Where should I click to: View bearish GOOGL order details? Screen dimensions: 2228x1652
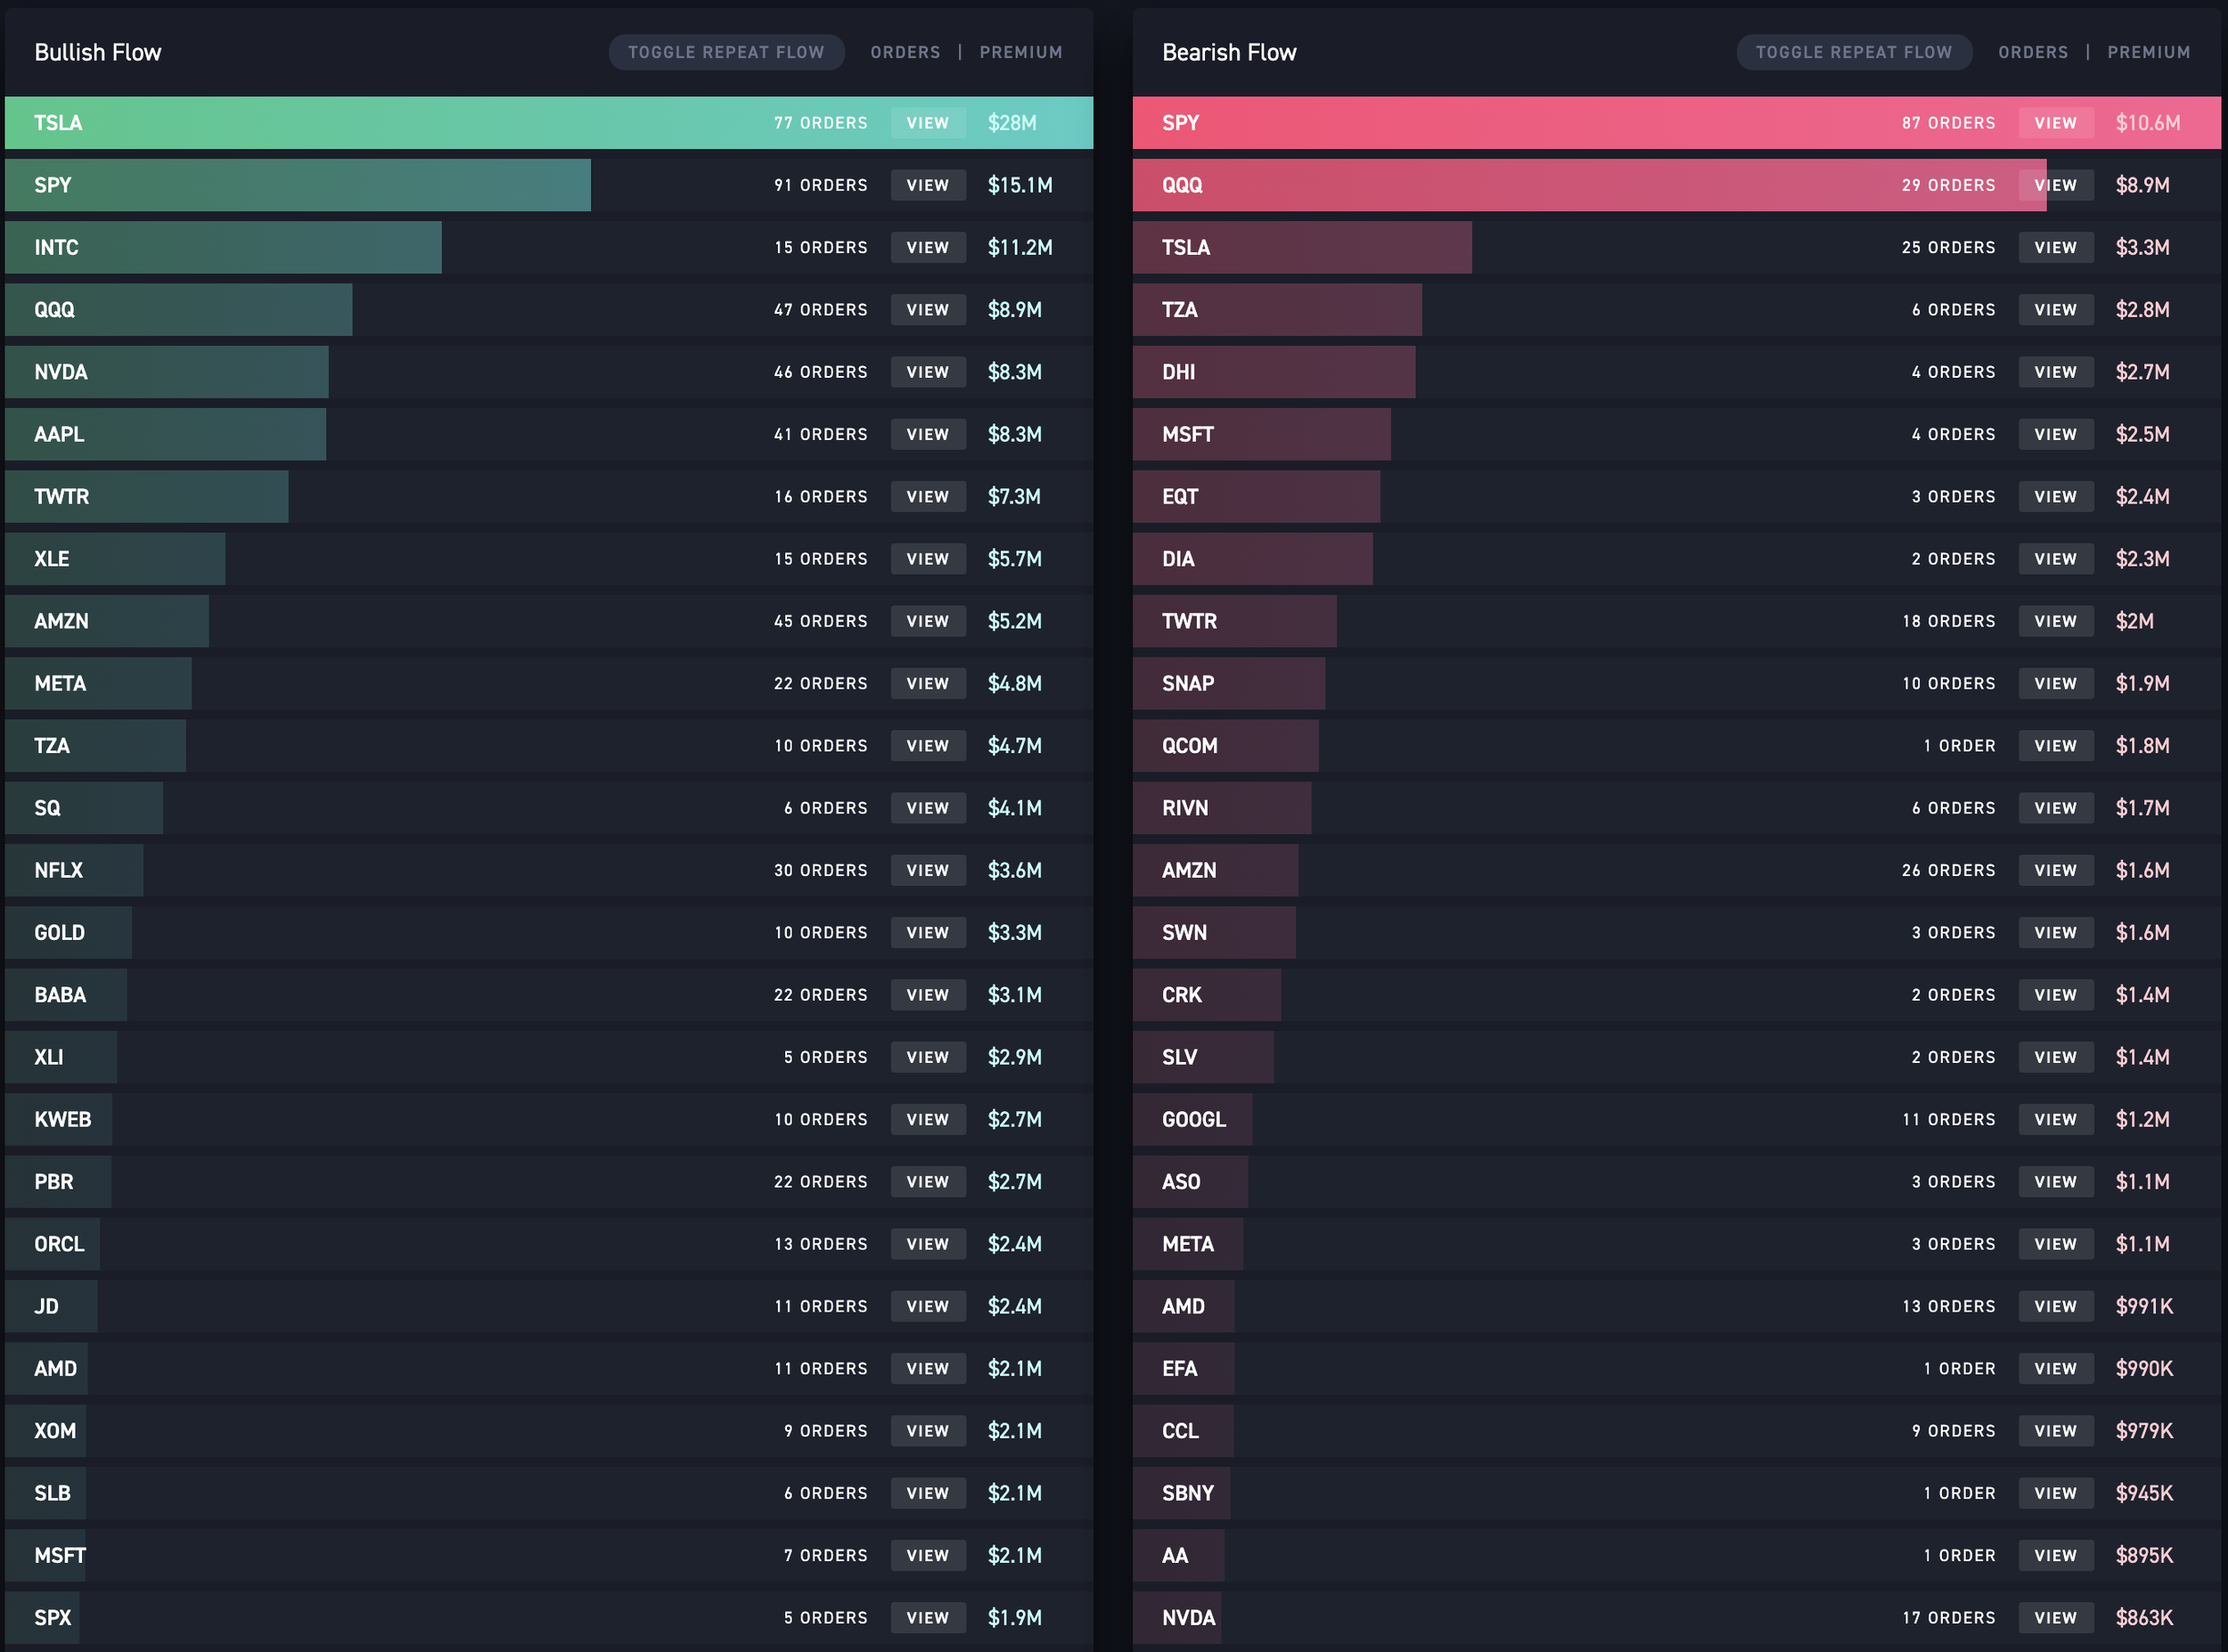tap(2055, 1119)
